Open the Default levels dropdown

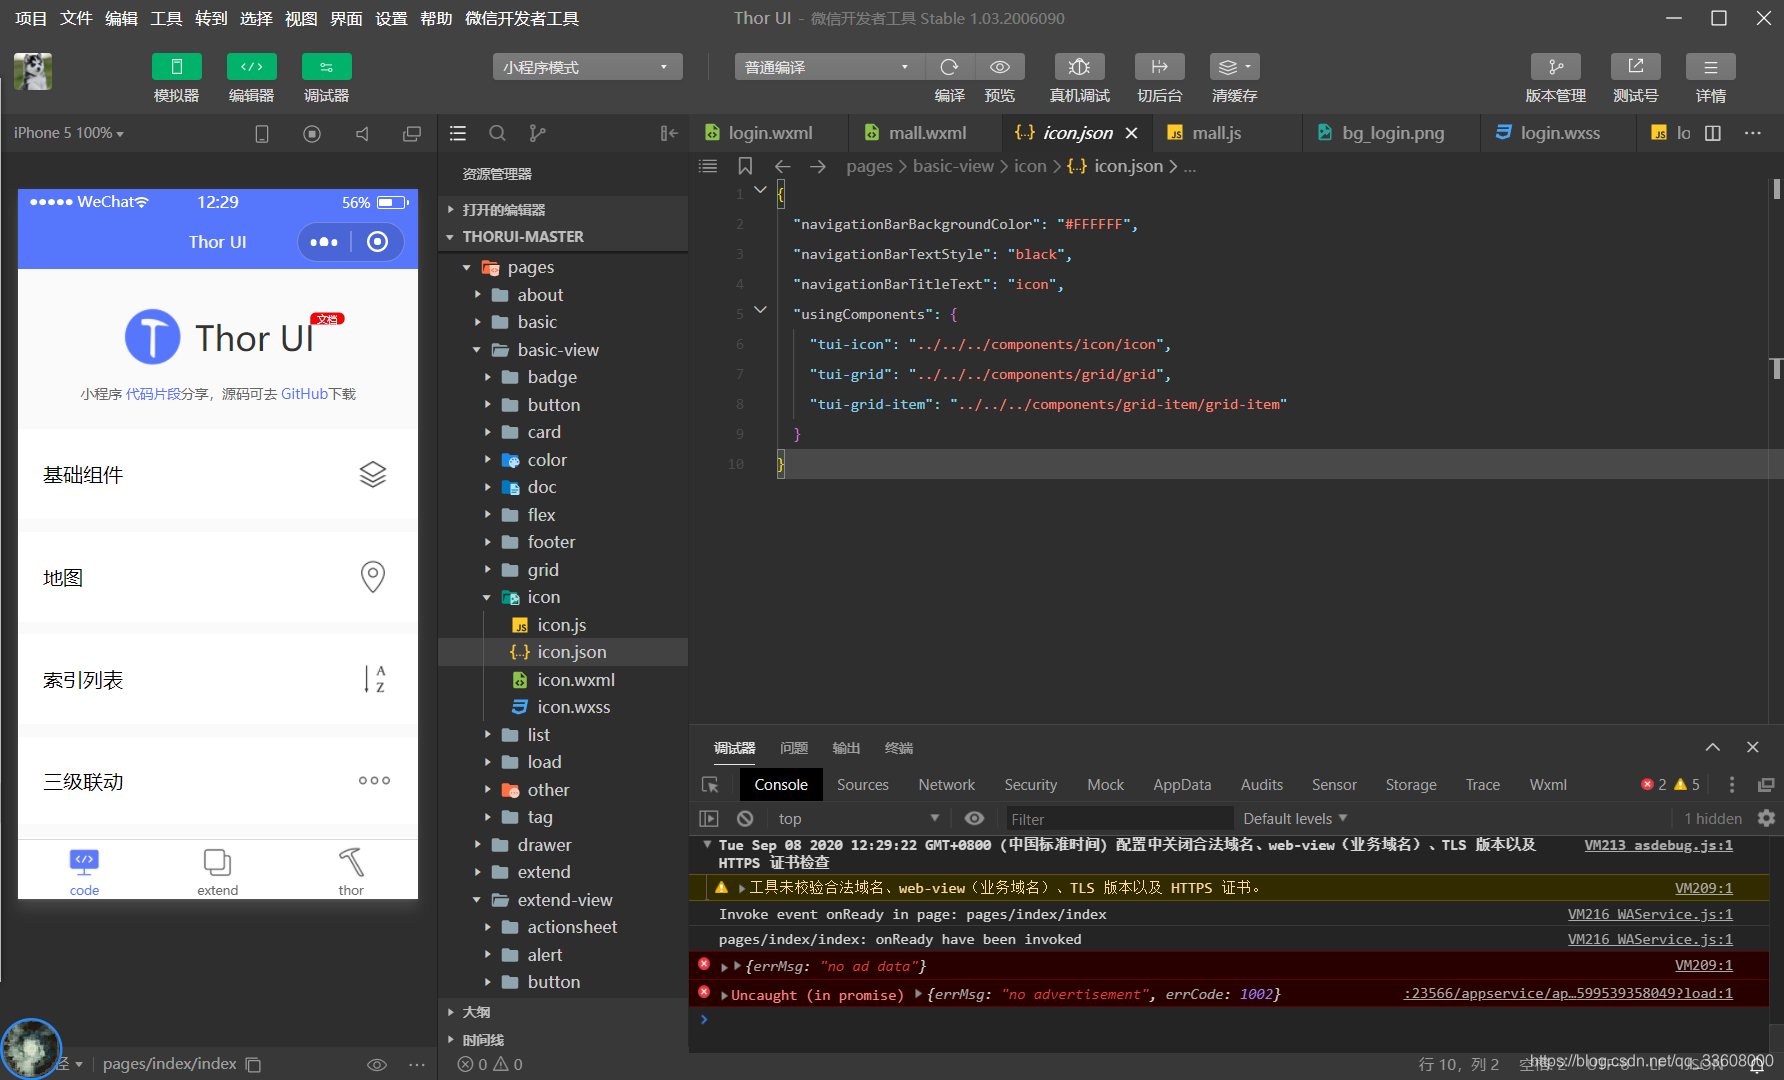[x=1295, y=818]
